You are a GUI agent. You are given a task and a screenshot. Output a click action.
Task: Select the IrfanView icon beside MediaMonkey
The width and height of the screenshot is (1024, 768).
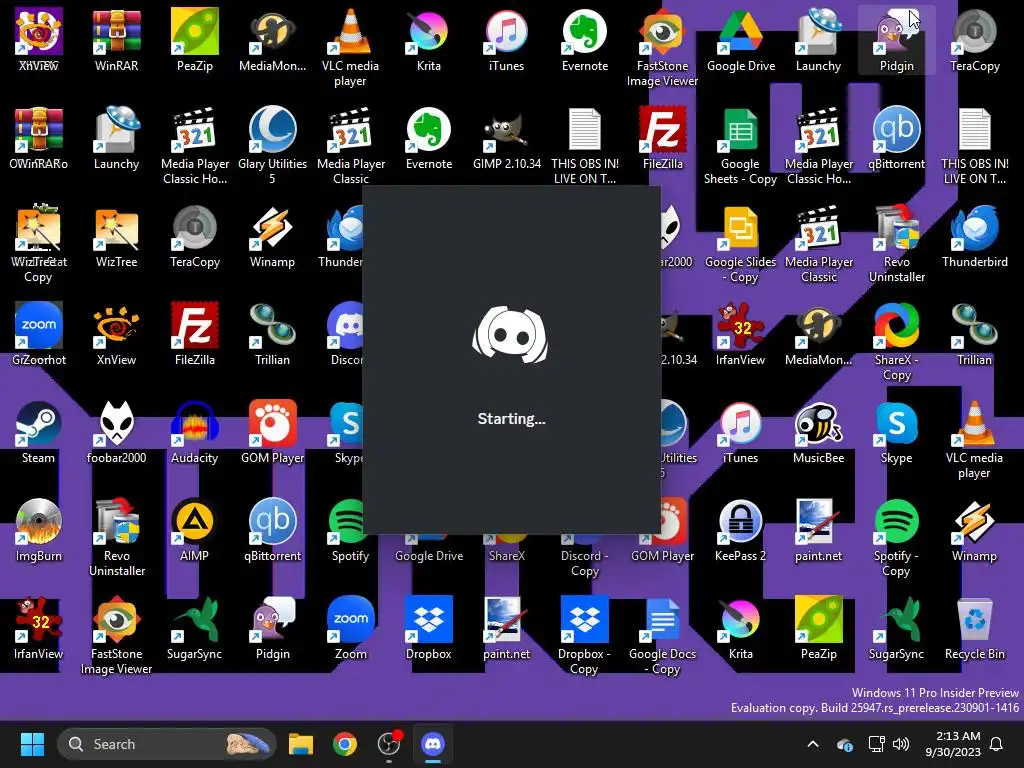coord(741,334)
